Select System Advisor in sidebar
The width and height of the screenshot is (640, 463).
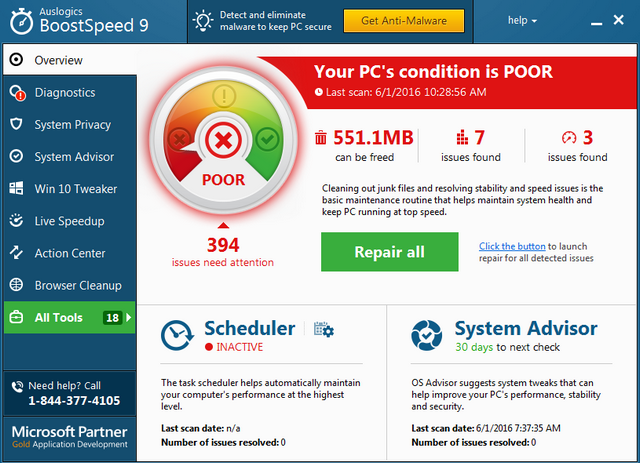click(x=70, y=156)
